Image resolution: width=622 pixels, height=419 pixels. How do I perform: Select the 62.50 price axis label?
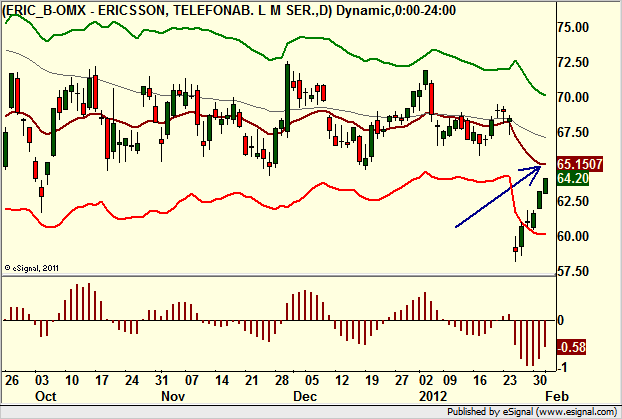573,202
